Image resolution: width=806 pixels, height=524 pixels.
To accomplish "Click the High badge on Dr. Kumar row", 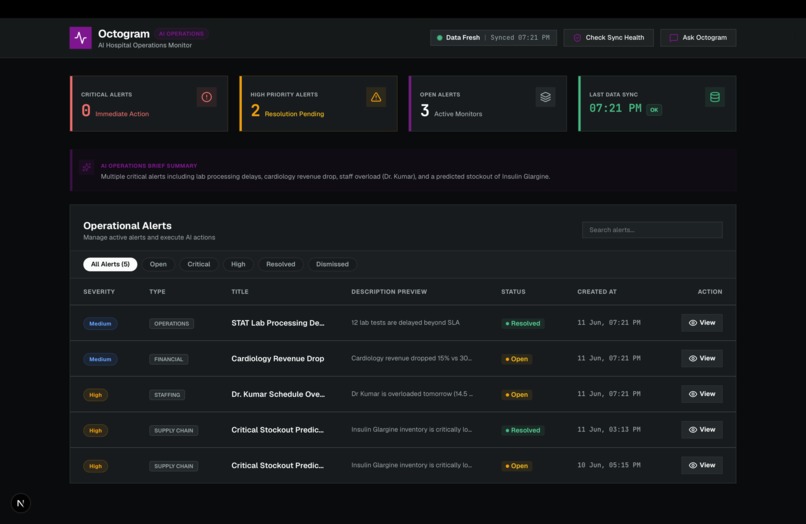I will click(96, 395).
